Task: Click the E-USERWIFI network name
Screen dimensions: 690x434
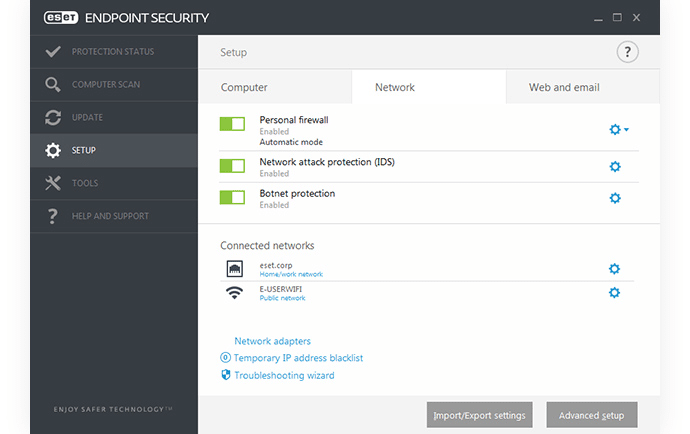Action: 281,289
